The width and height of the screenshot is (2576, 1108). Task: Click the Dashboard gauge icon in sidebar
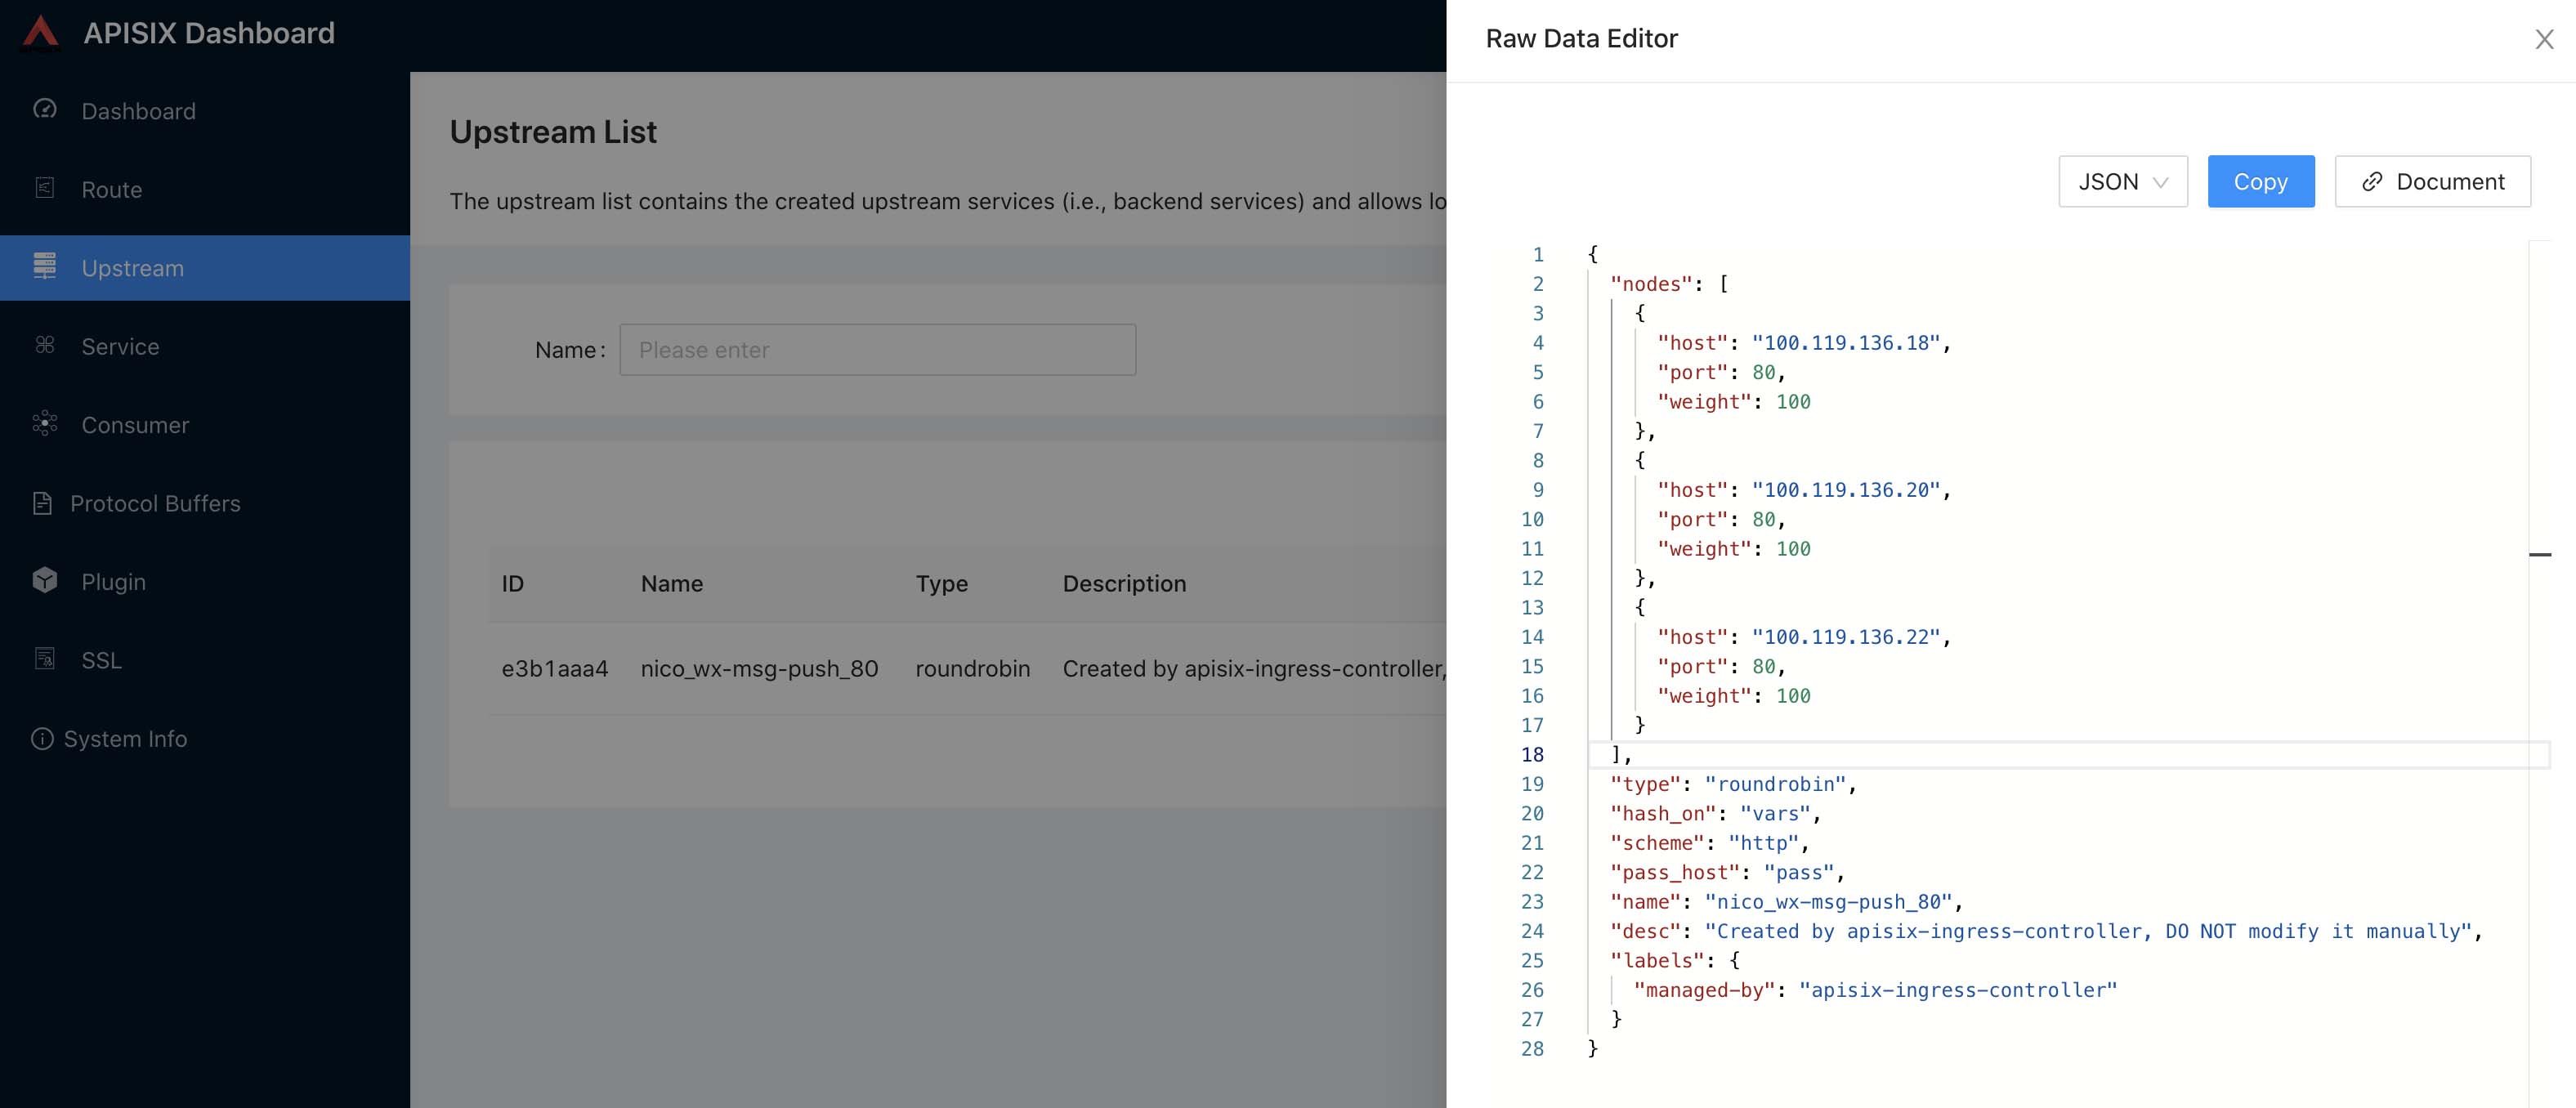[45, 109]
